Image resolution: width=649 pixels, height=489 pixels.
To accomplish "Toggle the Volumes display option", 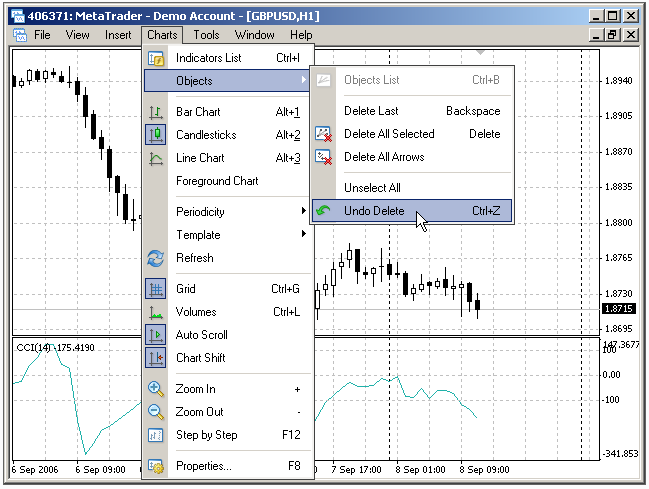I will [x=228, y=312].
